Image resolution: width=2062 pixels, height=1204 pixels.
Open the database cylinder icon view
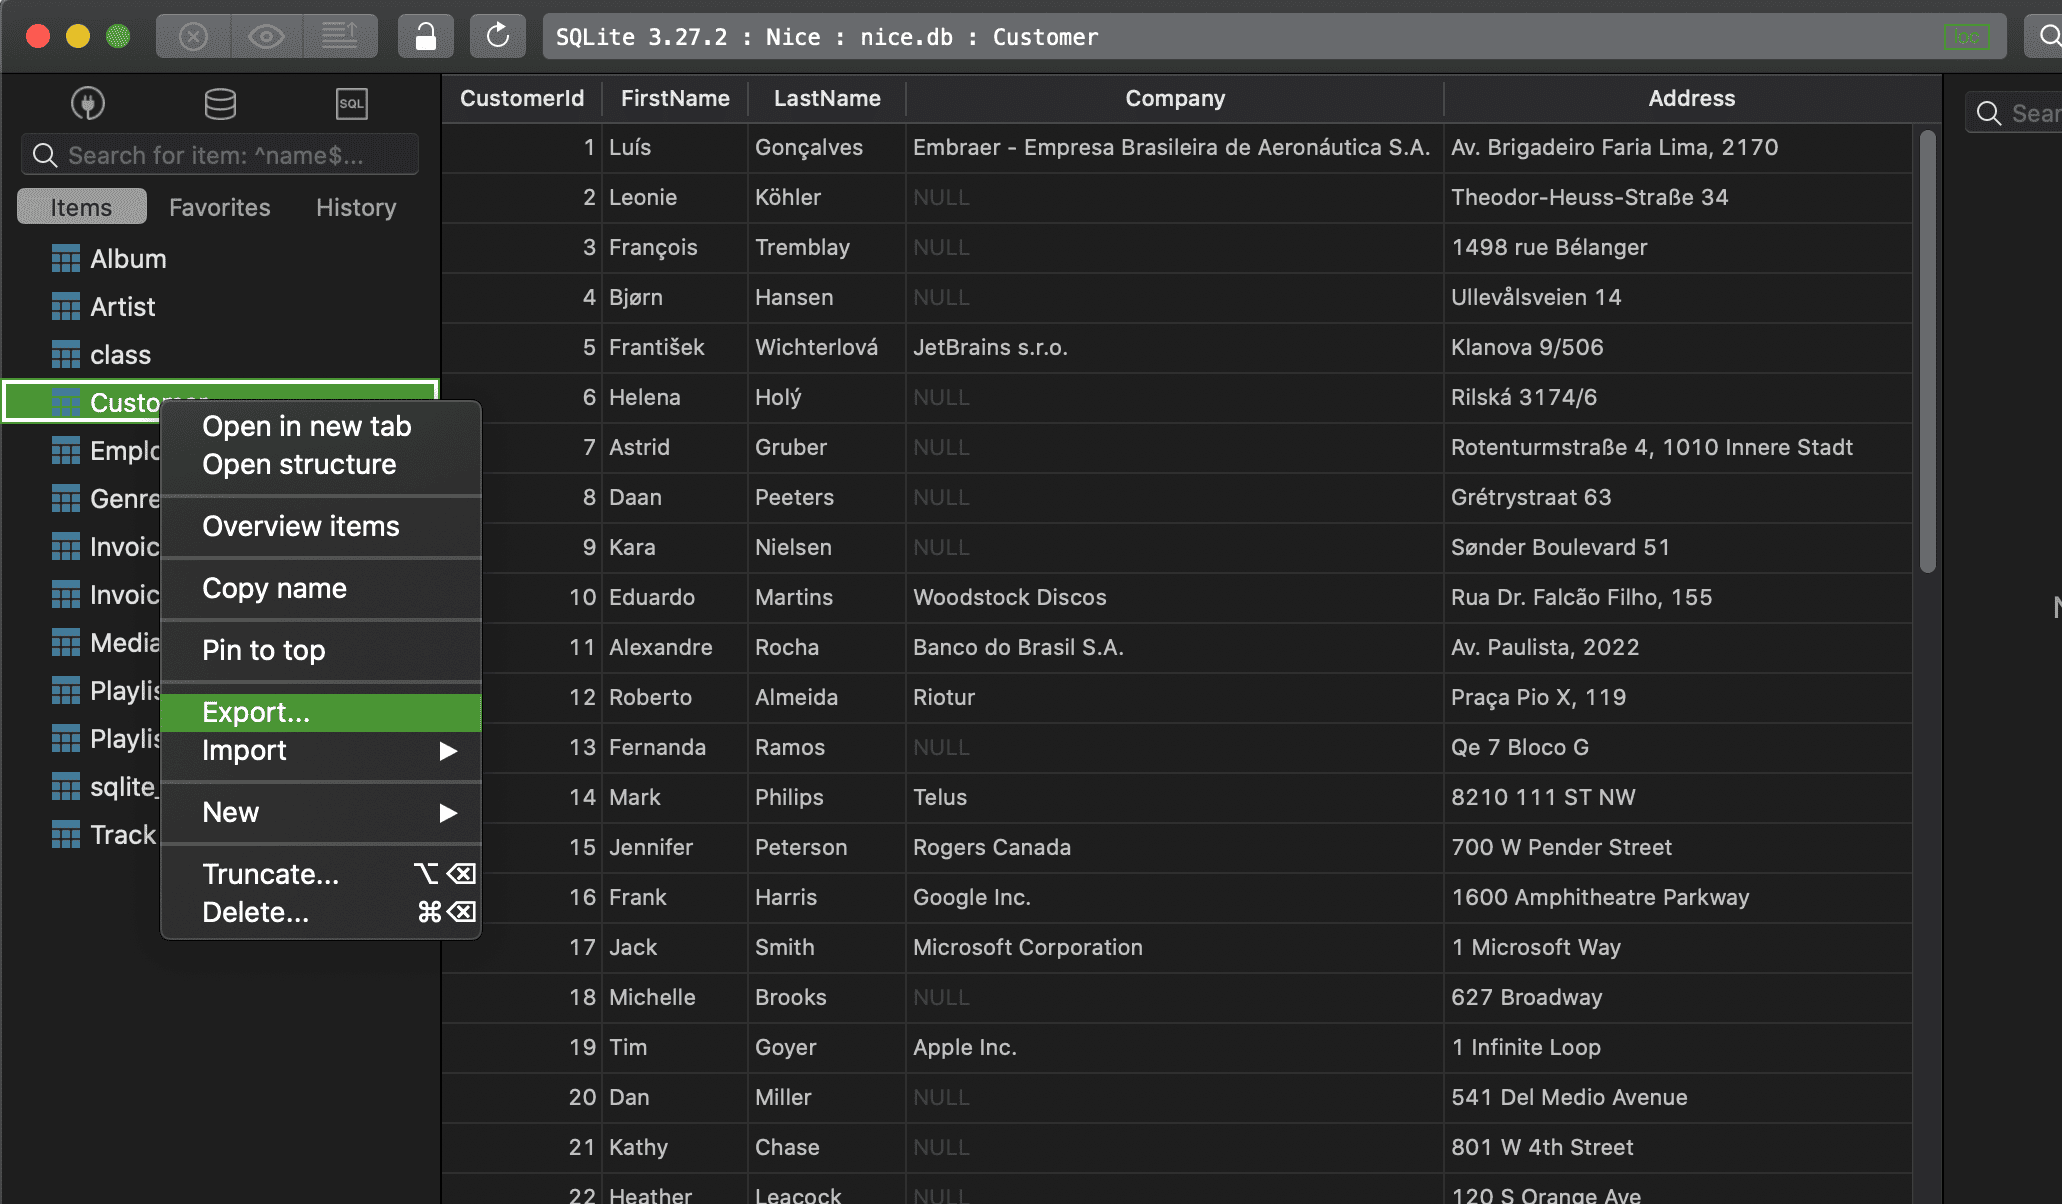[220, 103]
